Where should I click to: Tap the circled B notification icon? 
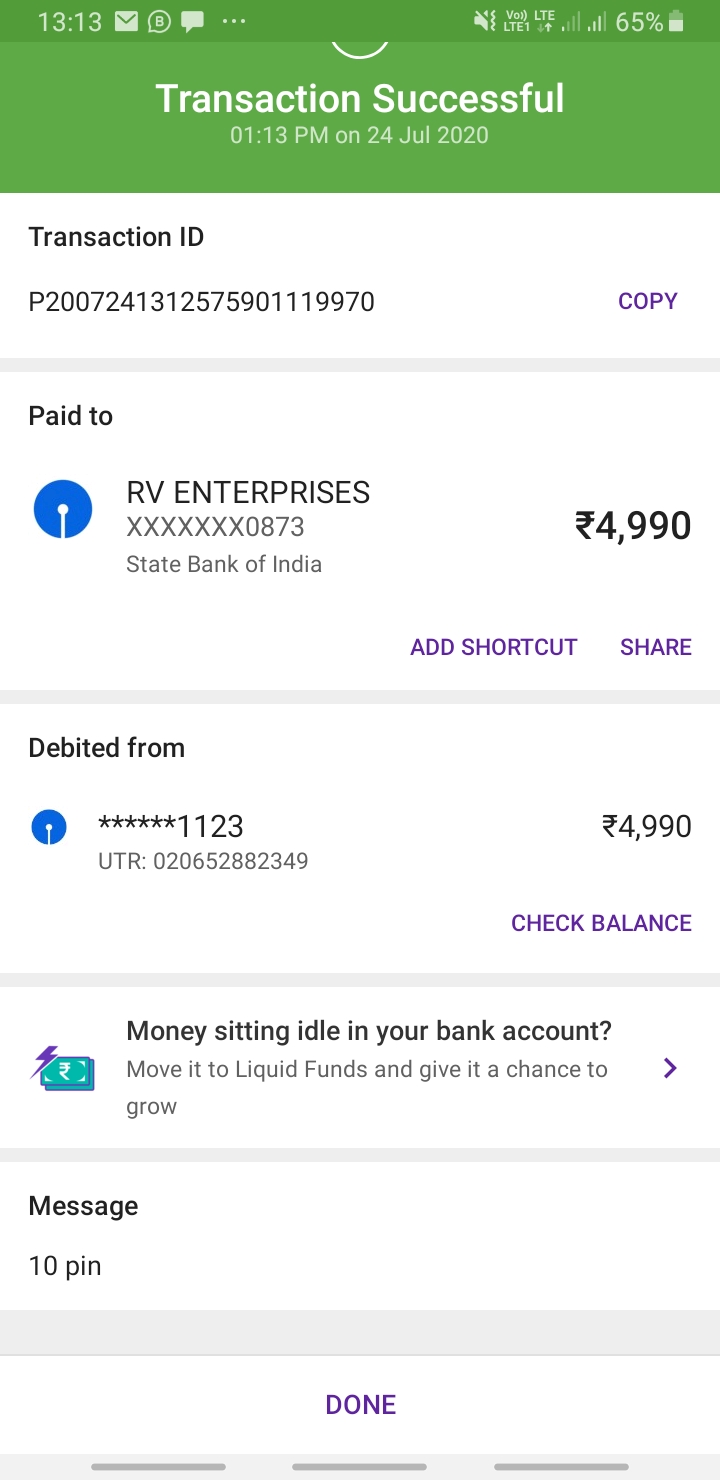[x=160, y=21]
